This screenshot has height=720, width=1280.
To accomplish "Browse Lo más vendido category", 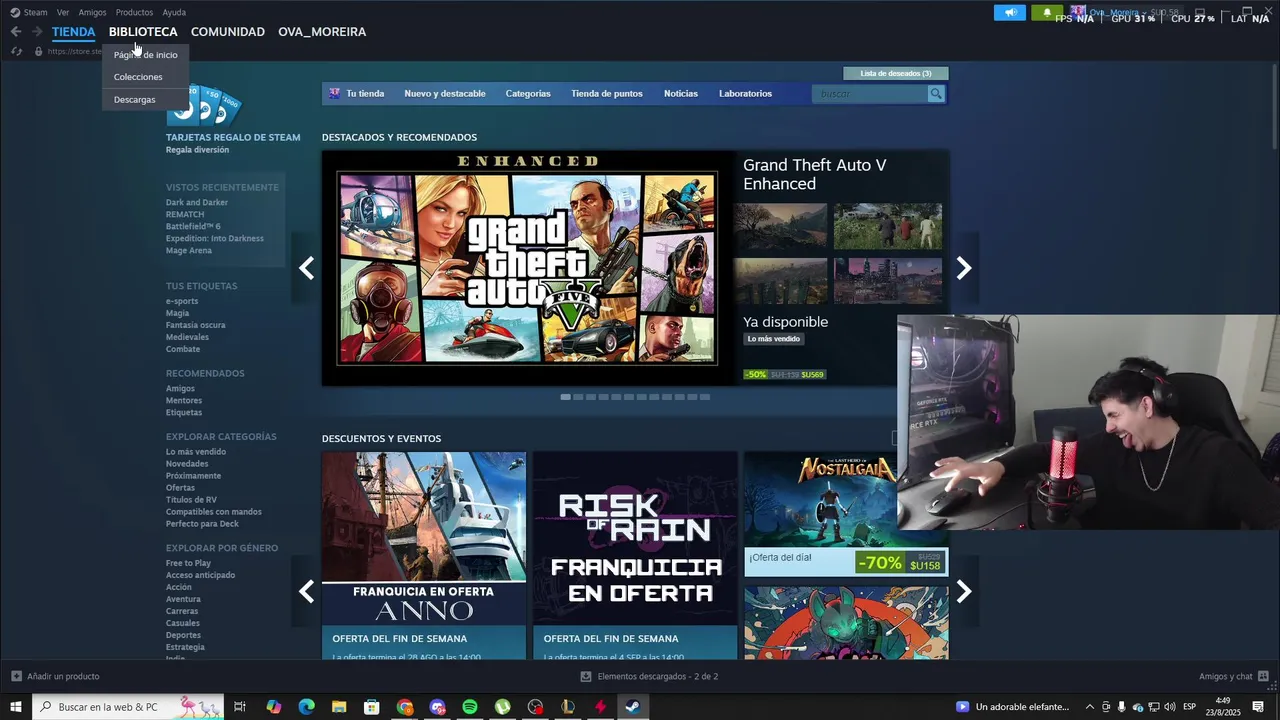I will [196, 452].
